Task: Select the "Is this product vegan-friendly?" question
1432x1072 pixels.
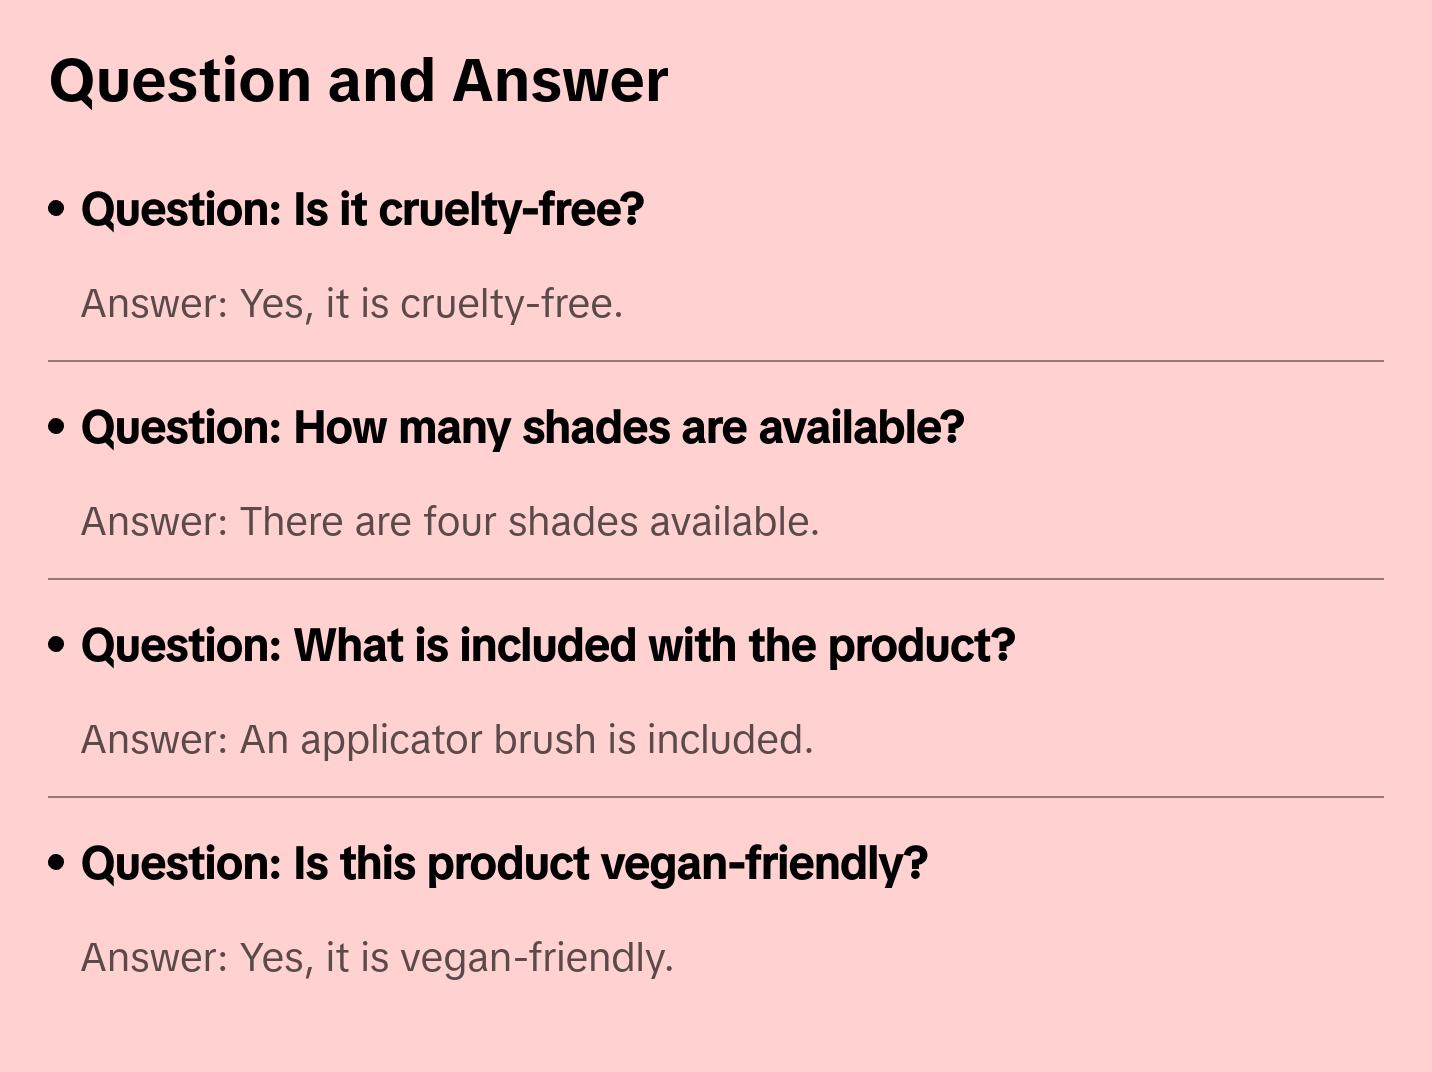Action: point(504,864)
